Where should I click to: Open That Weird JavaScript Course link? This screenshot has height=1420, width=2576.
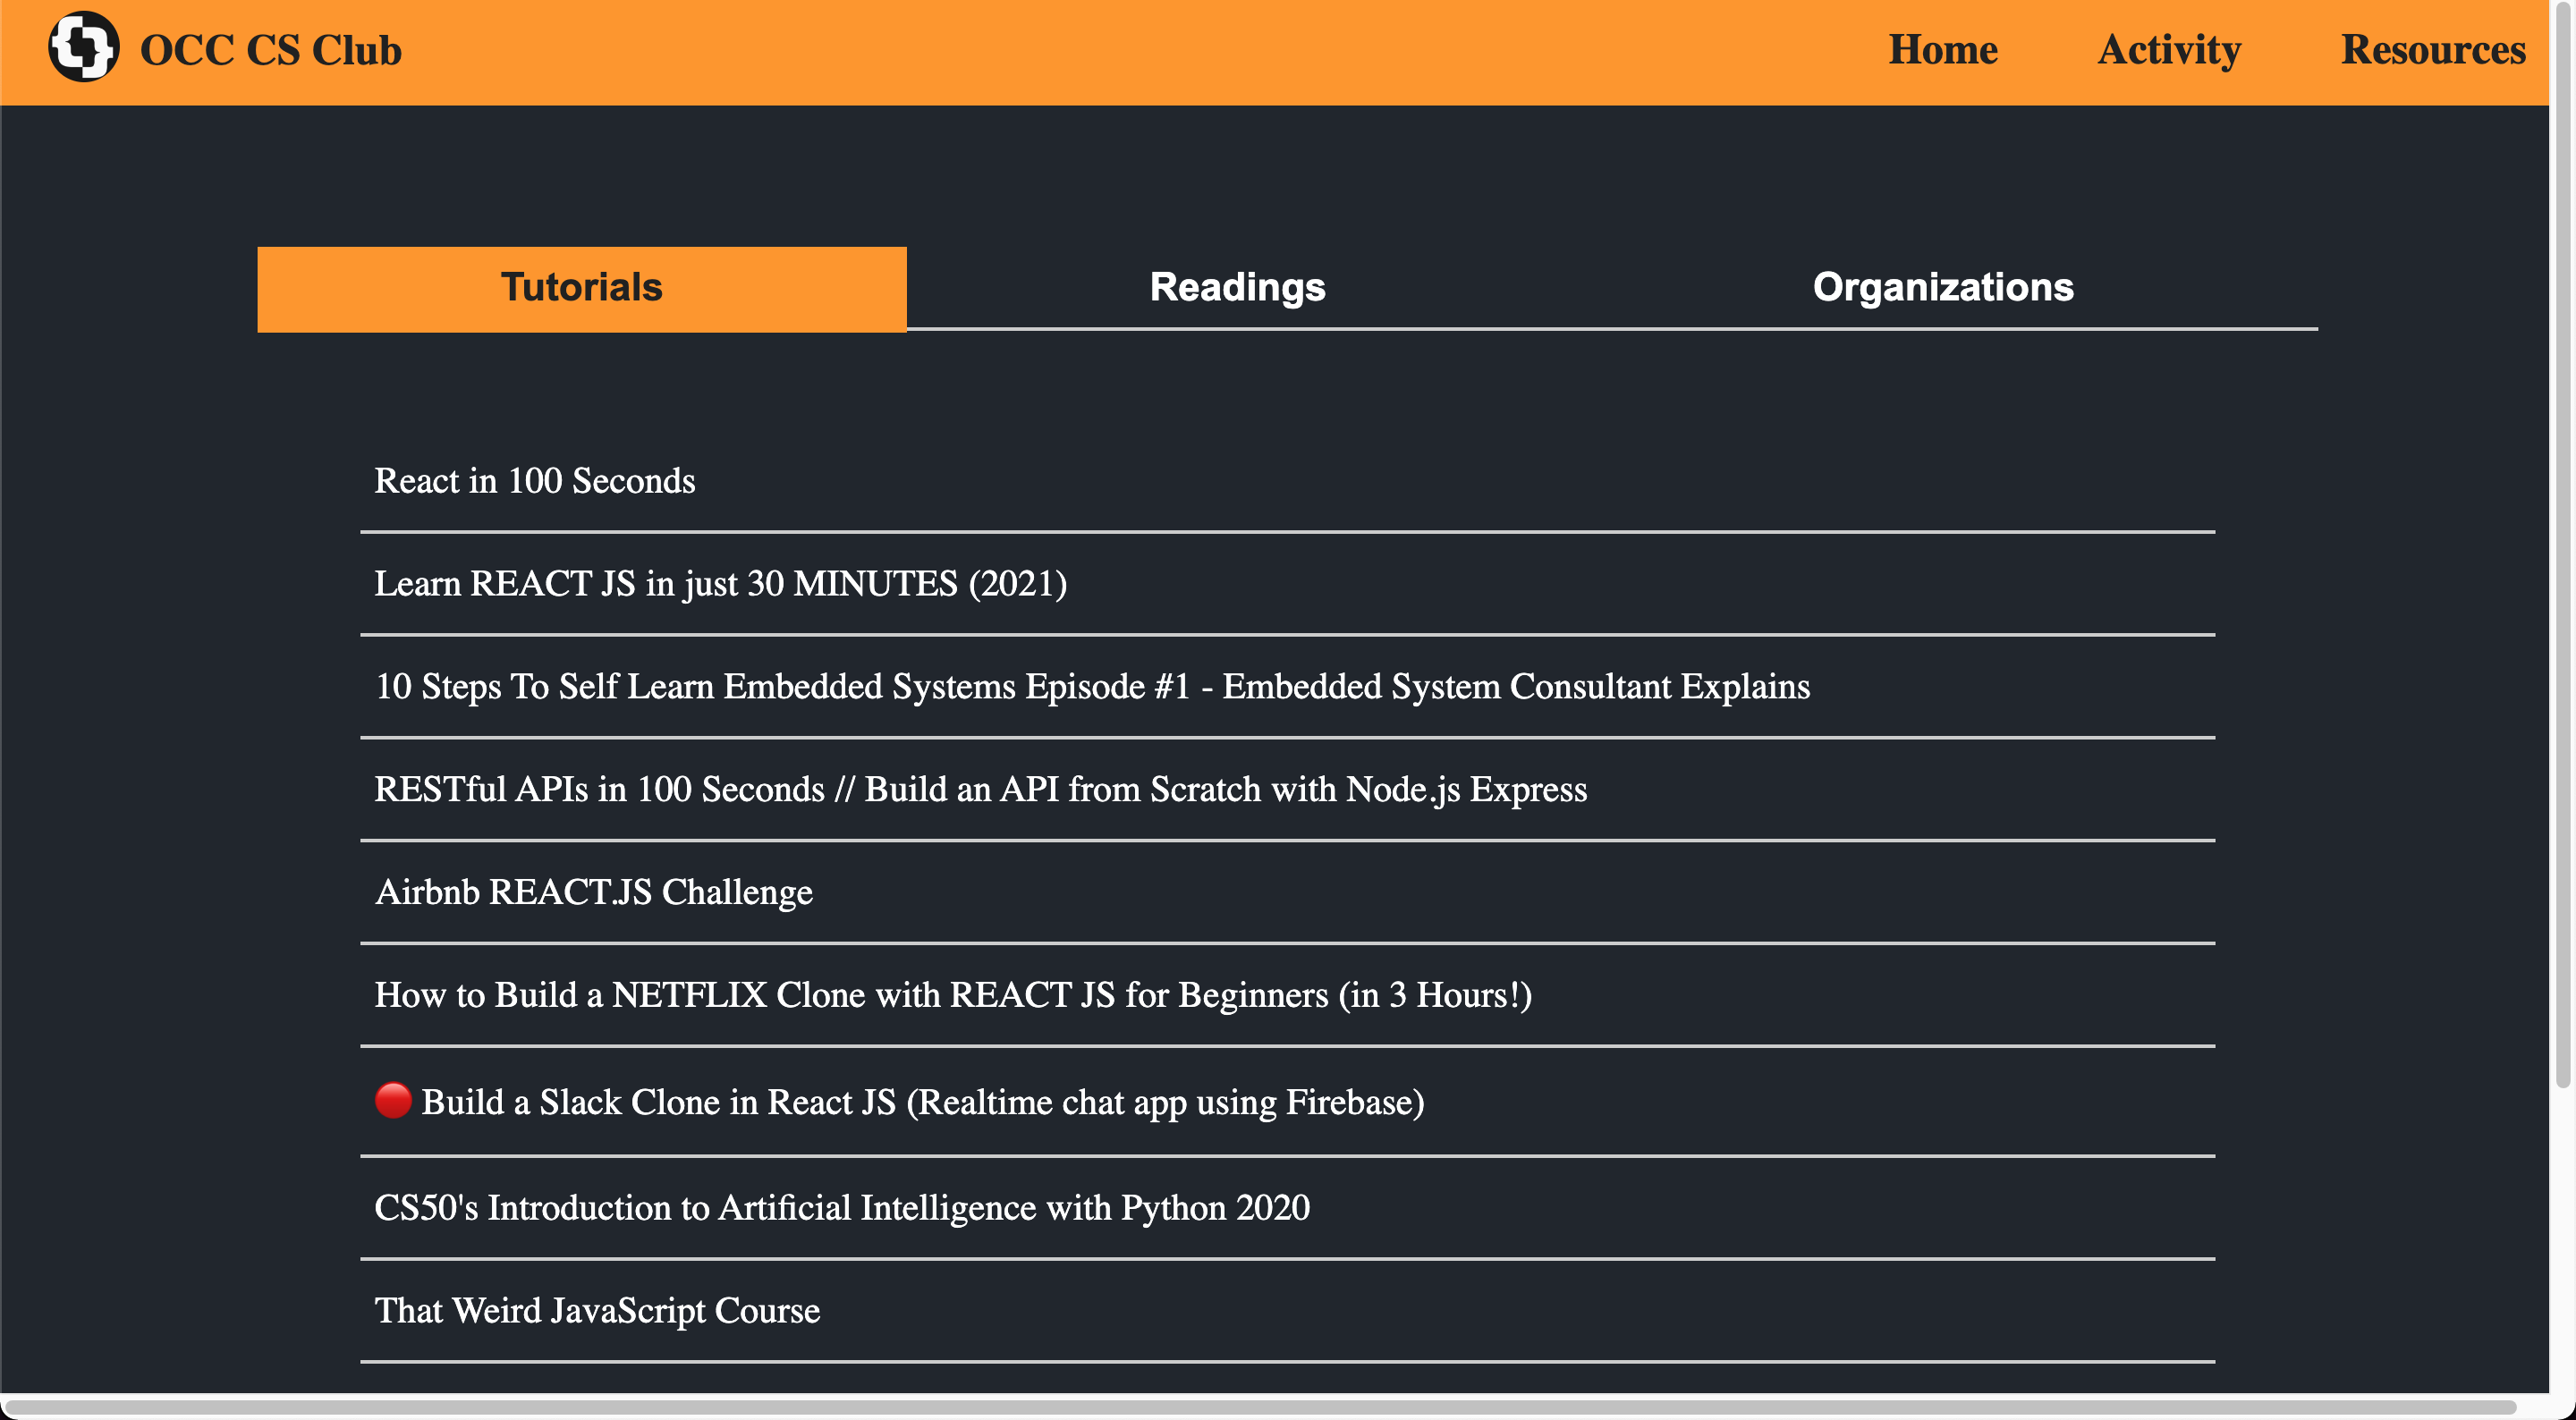[x=597, y=1311]
